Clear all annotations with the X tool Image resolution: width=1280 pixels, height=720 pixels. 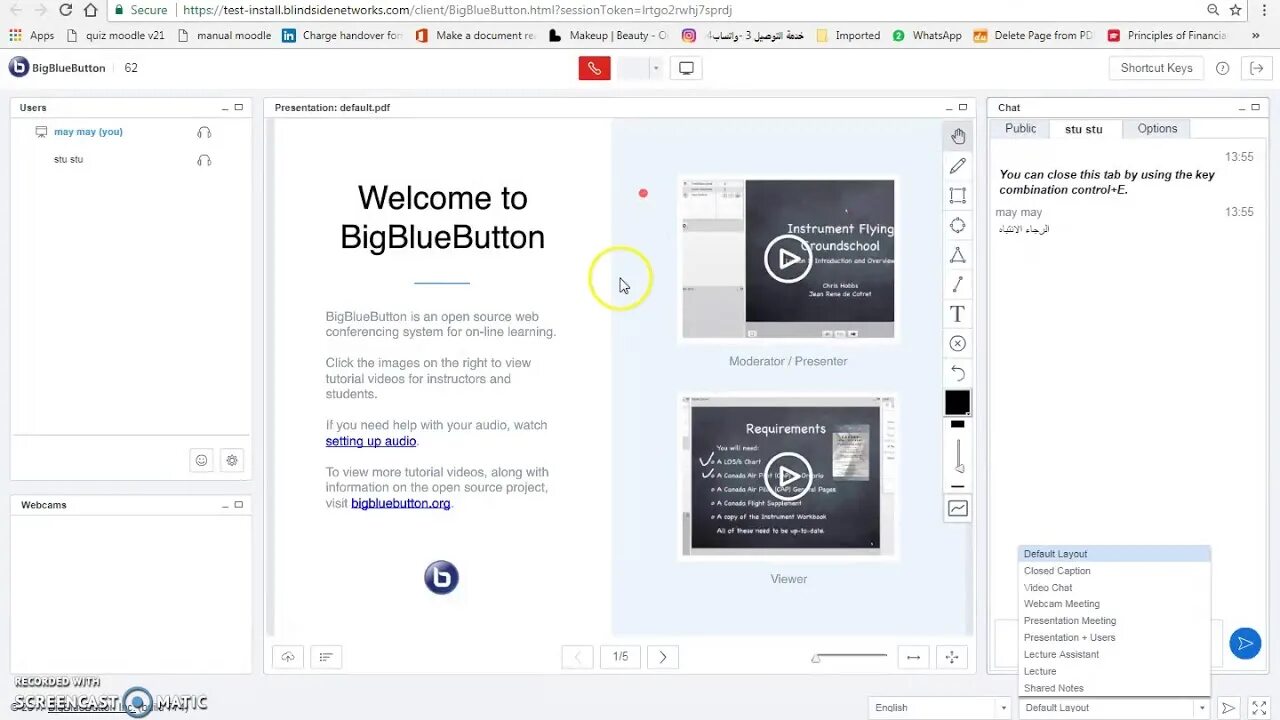[957, 343]
